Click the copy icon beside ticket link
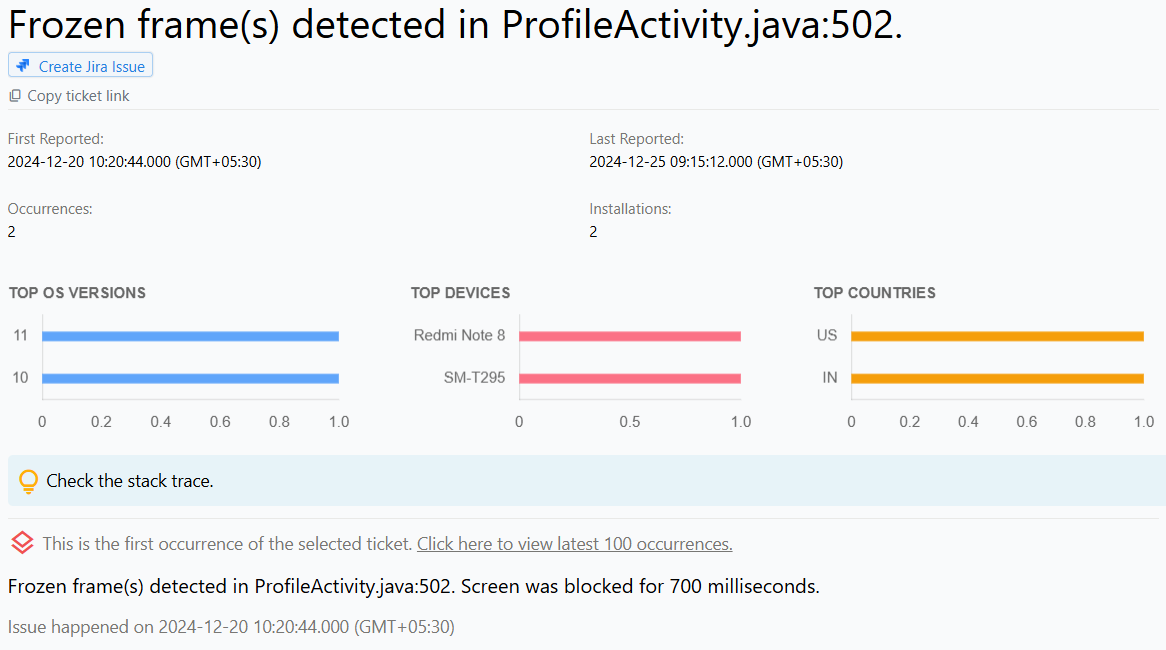Viewport: 1166px width, 650px height. click(x=15, y=96)
